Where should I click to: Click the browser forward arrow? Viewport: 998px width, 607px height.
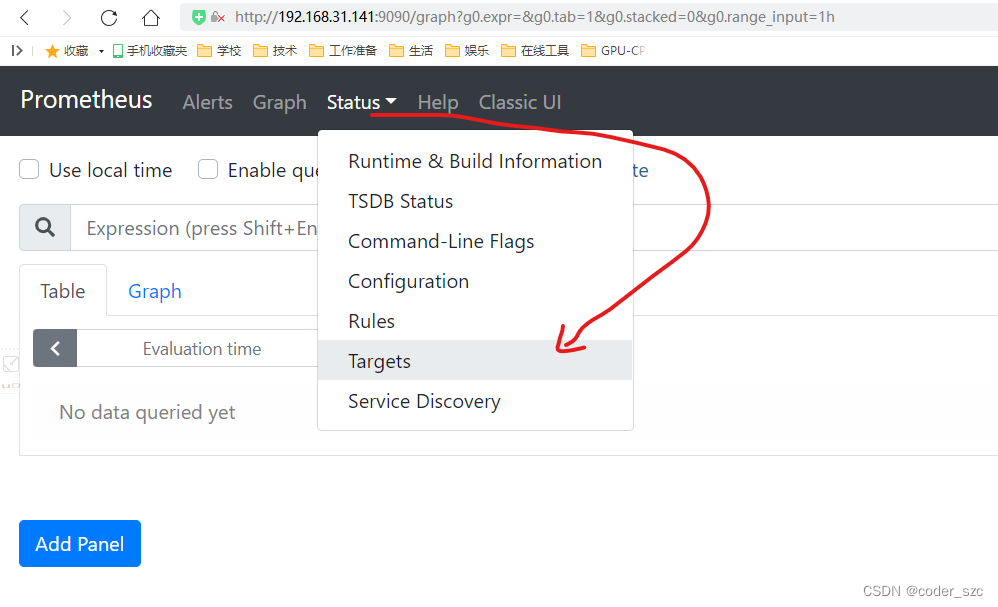(x=66, y=18)
